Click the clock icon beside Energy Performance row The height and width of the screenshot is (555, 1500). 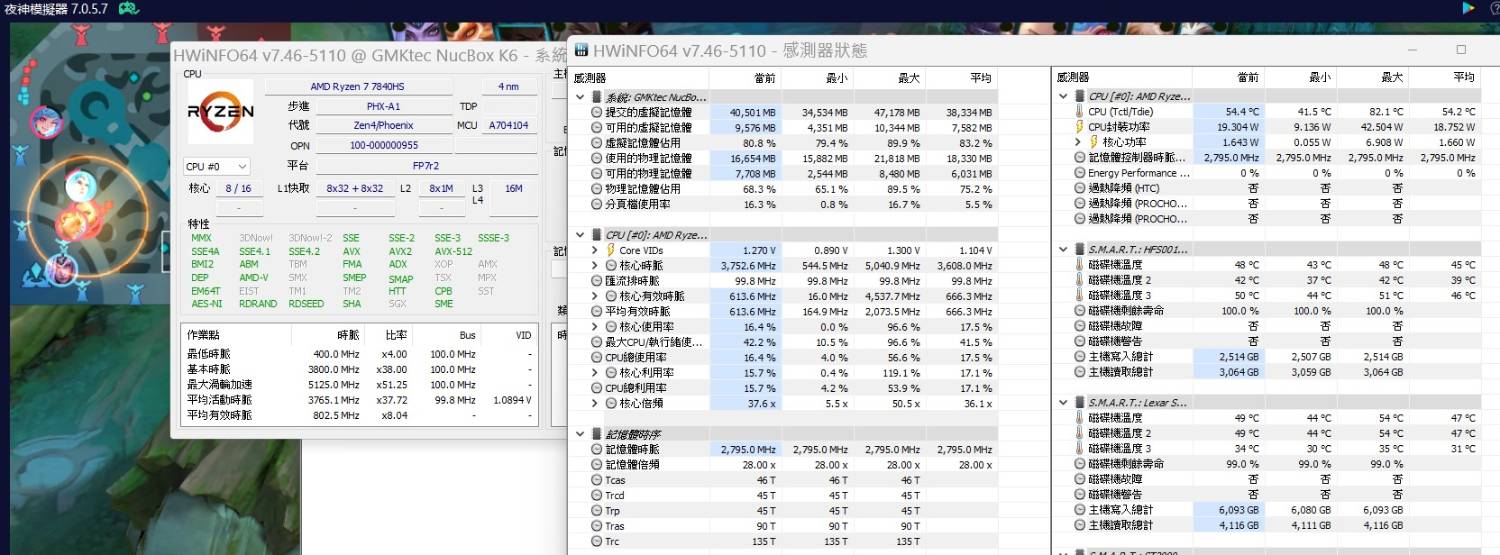point(1079,173)
